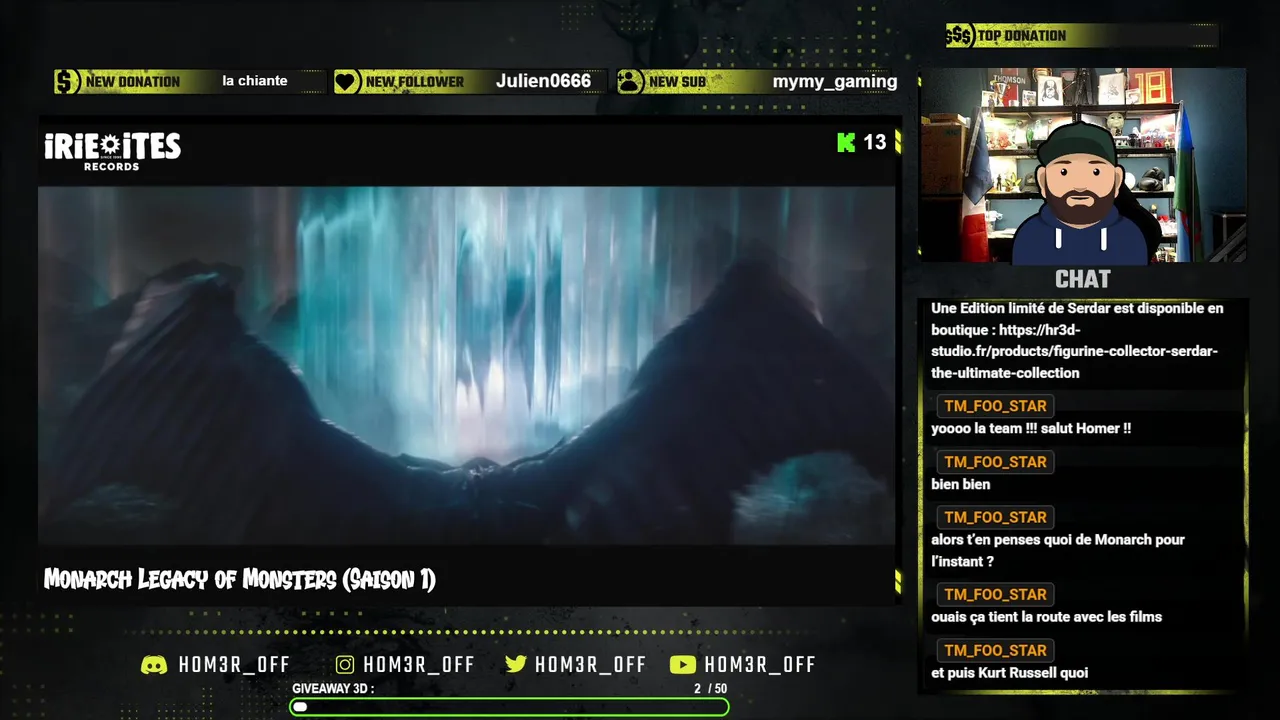Click the chat message 'bien bien'

(961, 484)
